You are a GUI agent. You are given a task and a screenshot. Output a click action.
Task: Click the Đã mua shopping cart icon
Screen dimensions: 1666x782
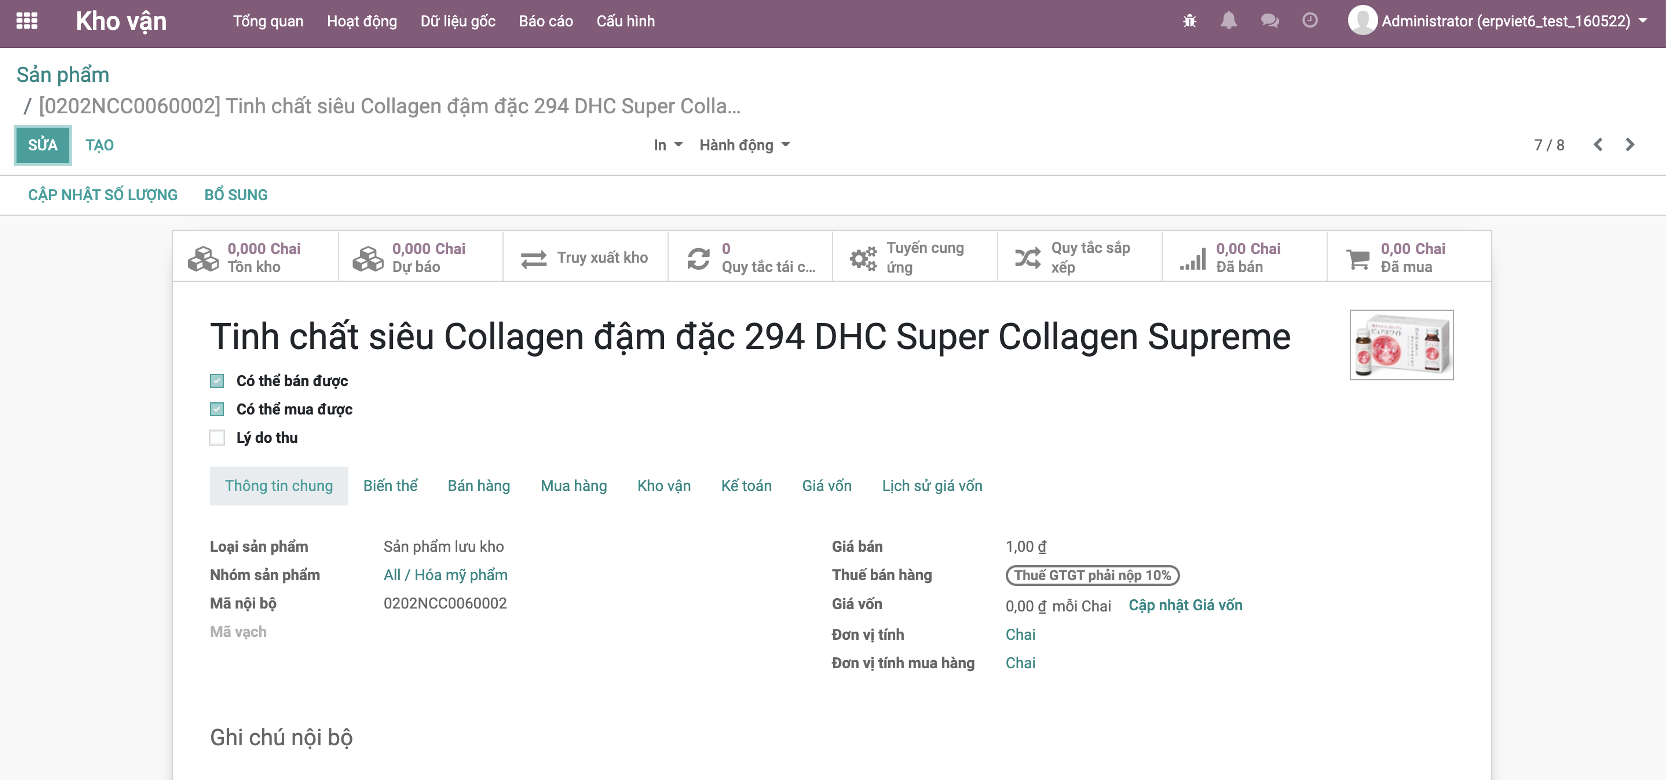point(1358,259)
